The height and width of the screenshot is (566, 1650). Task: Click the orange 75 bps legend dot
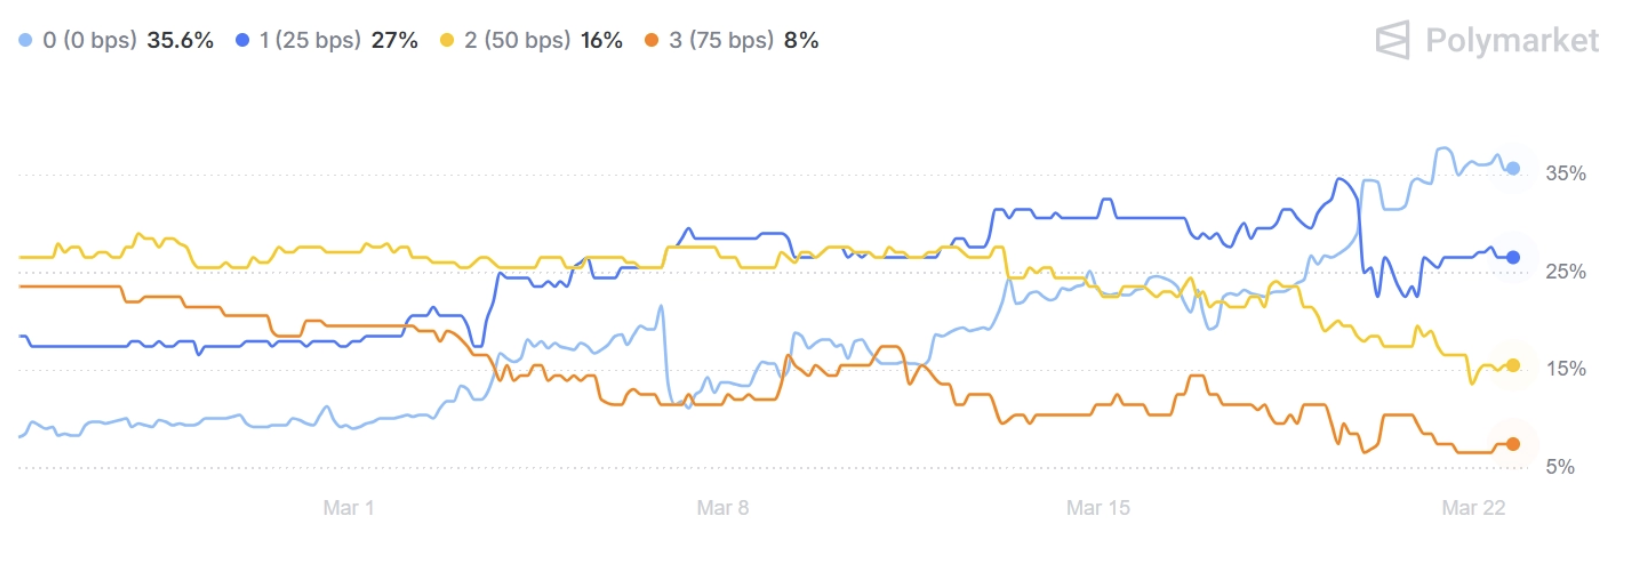coord(652,40)
